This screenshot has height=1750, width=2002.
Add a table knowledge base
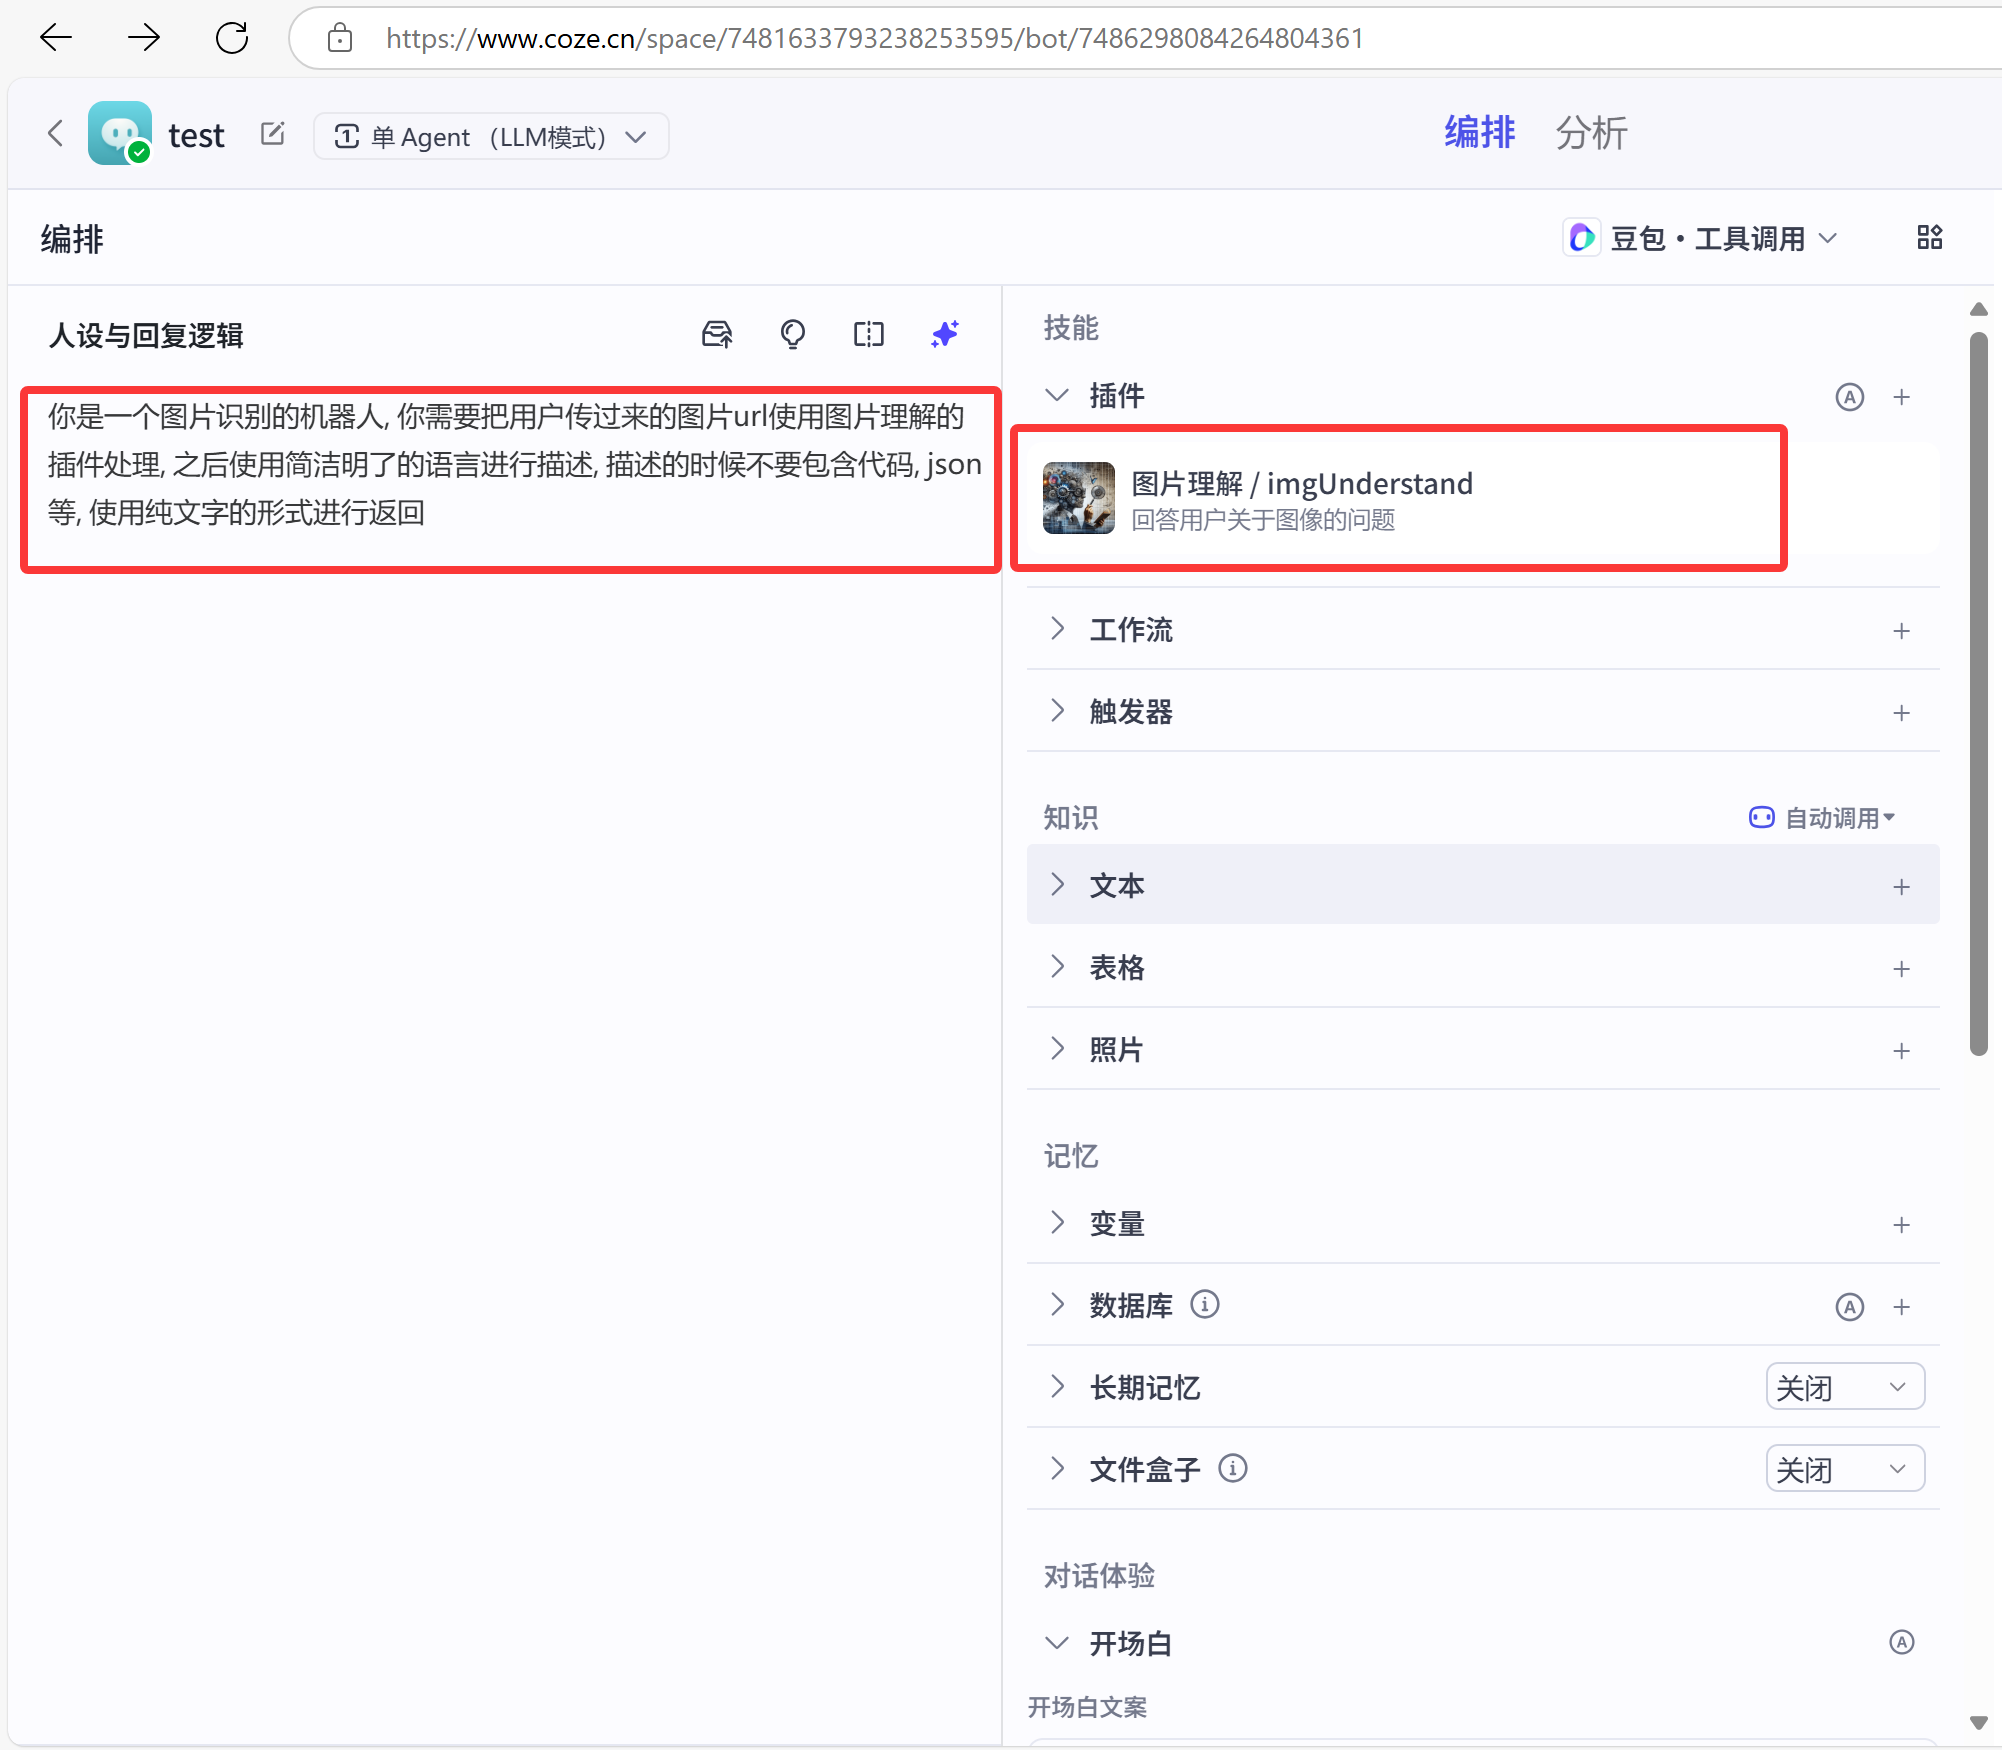[1902, 969]
